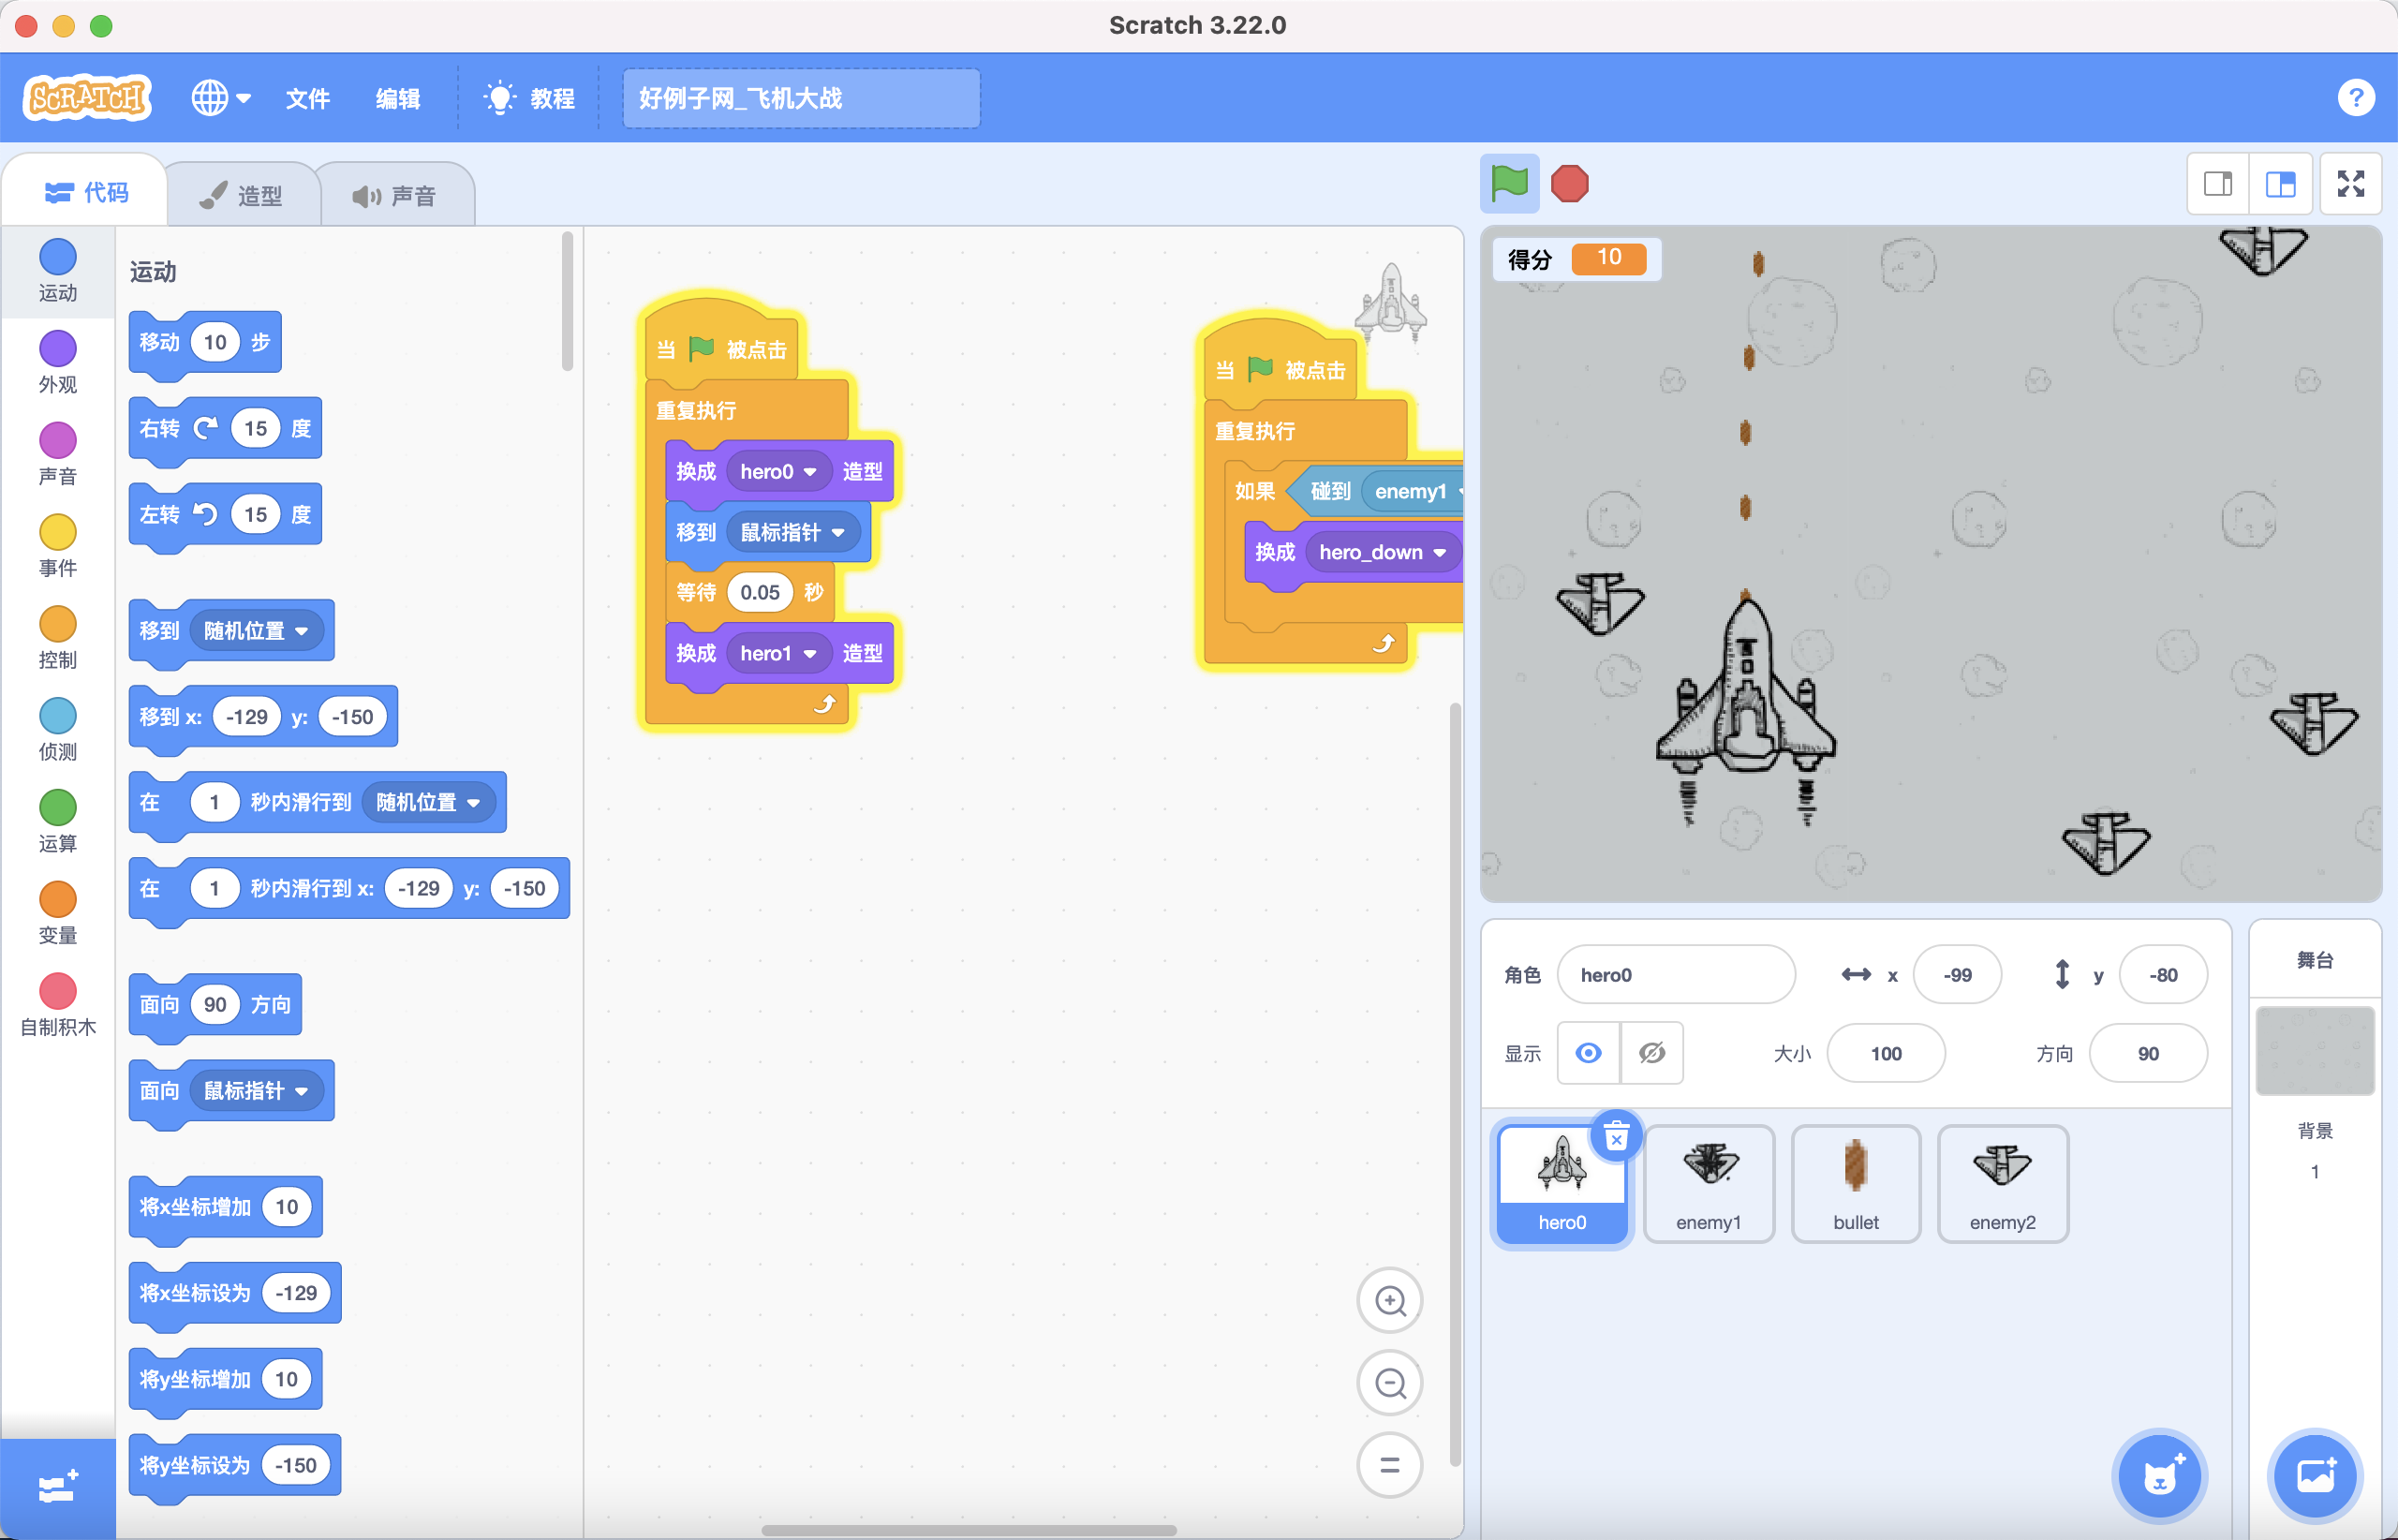Switch to small stage layout
The width and height of the screenshot is (2398, 1540).
click(2218, 184)
